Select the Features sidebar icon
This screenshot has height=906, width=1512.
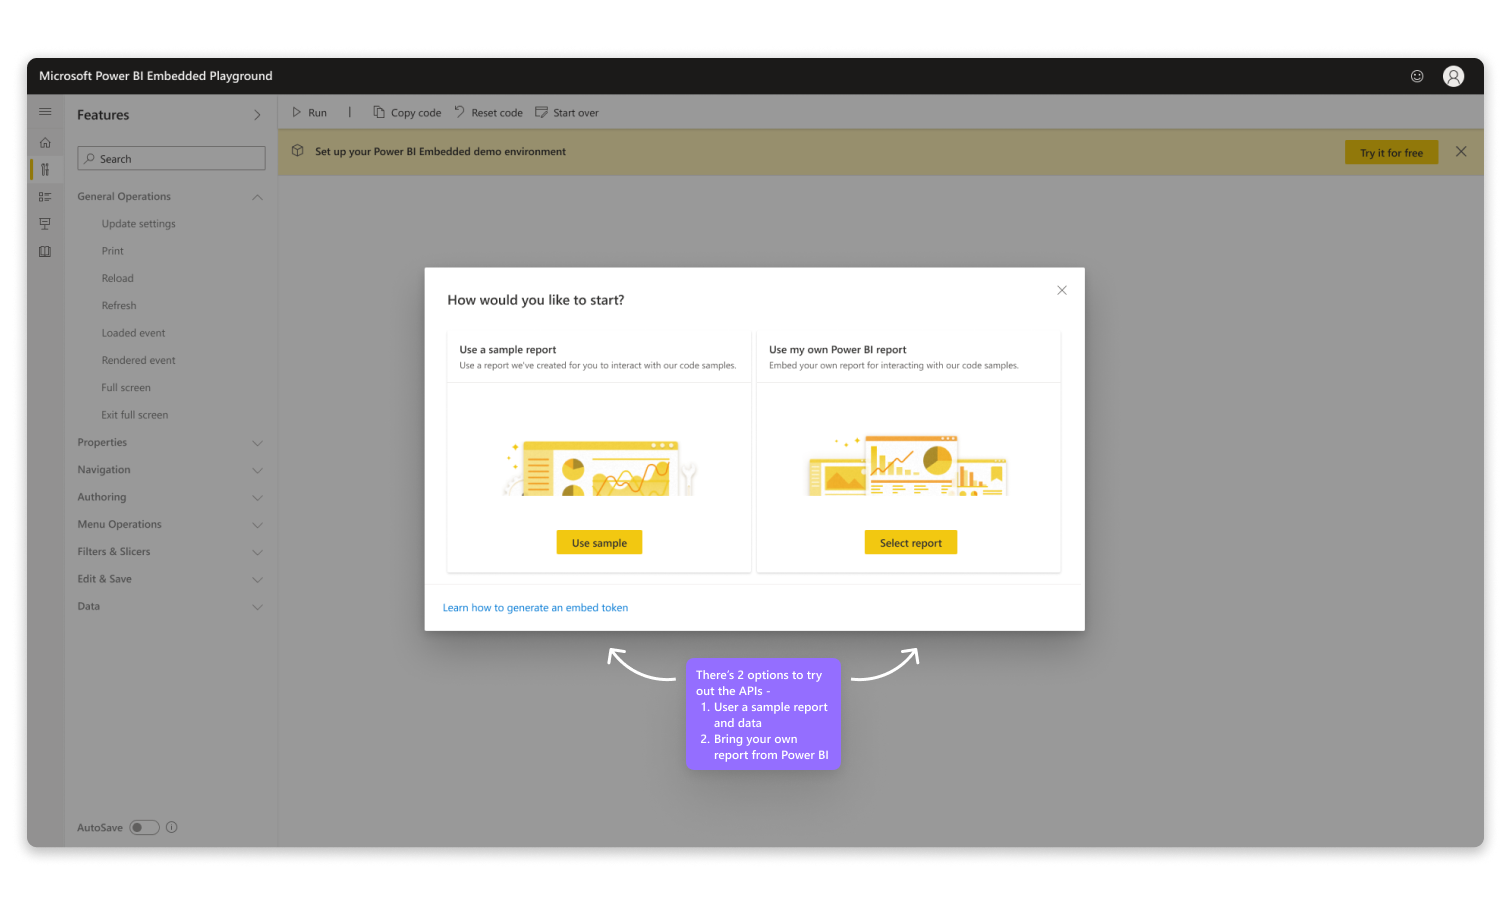(45, 170)
